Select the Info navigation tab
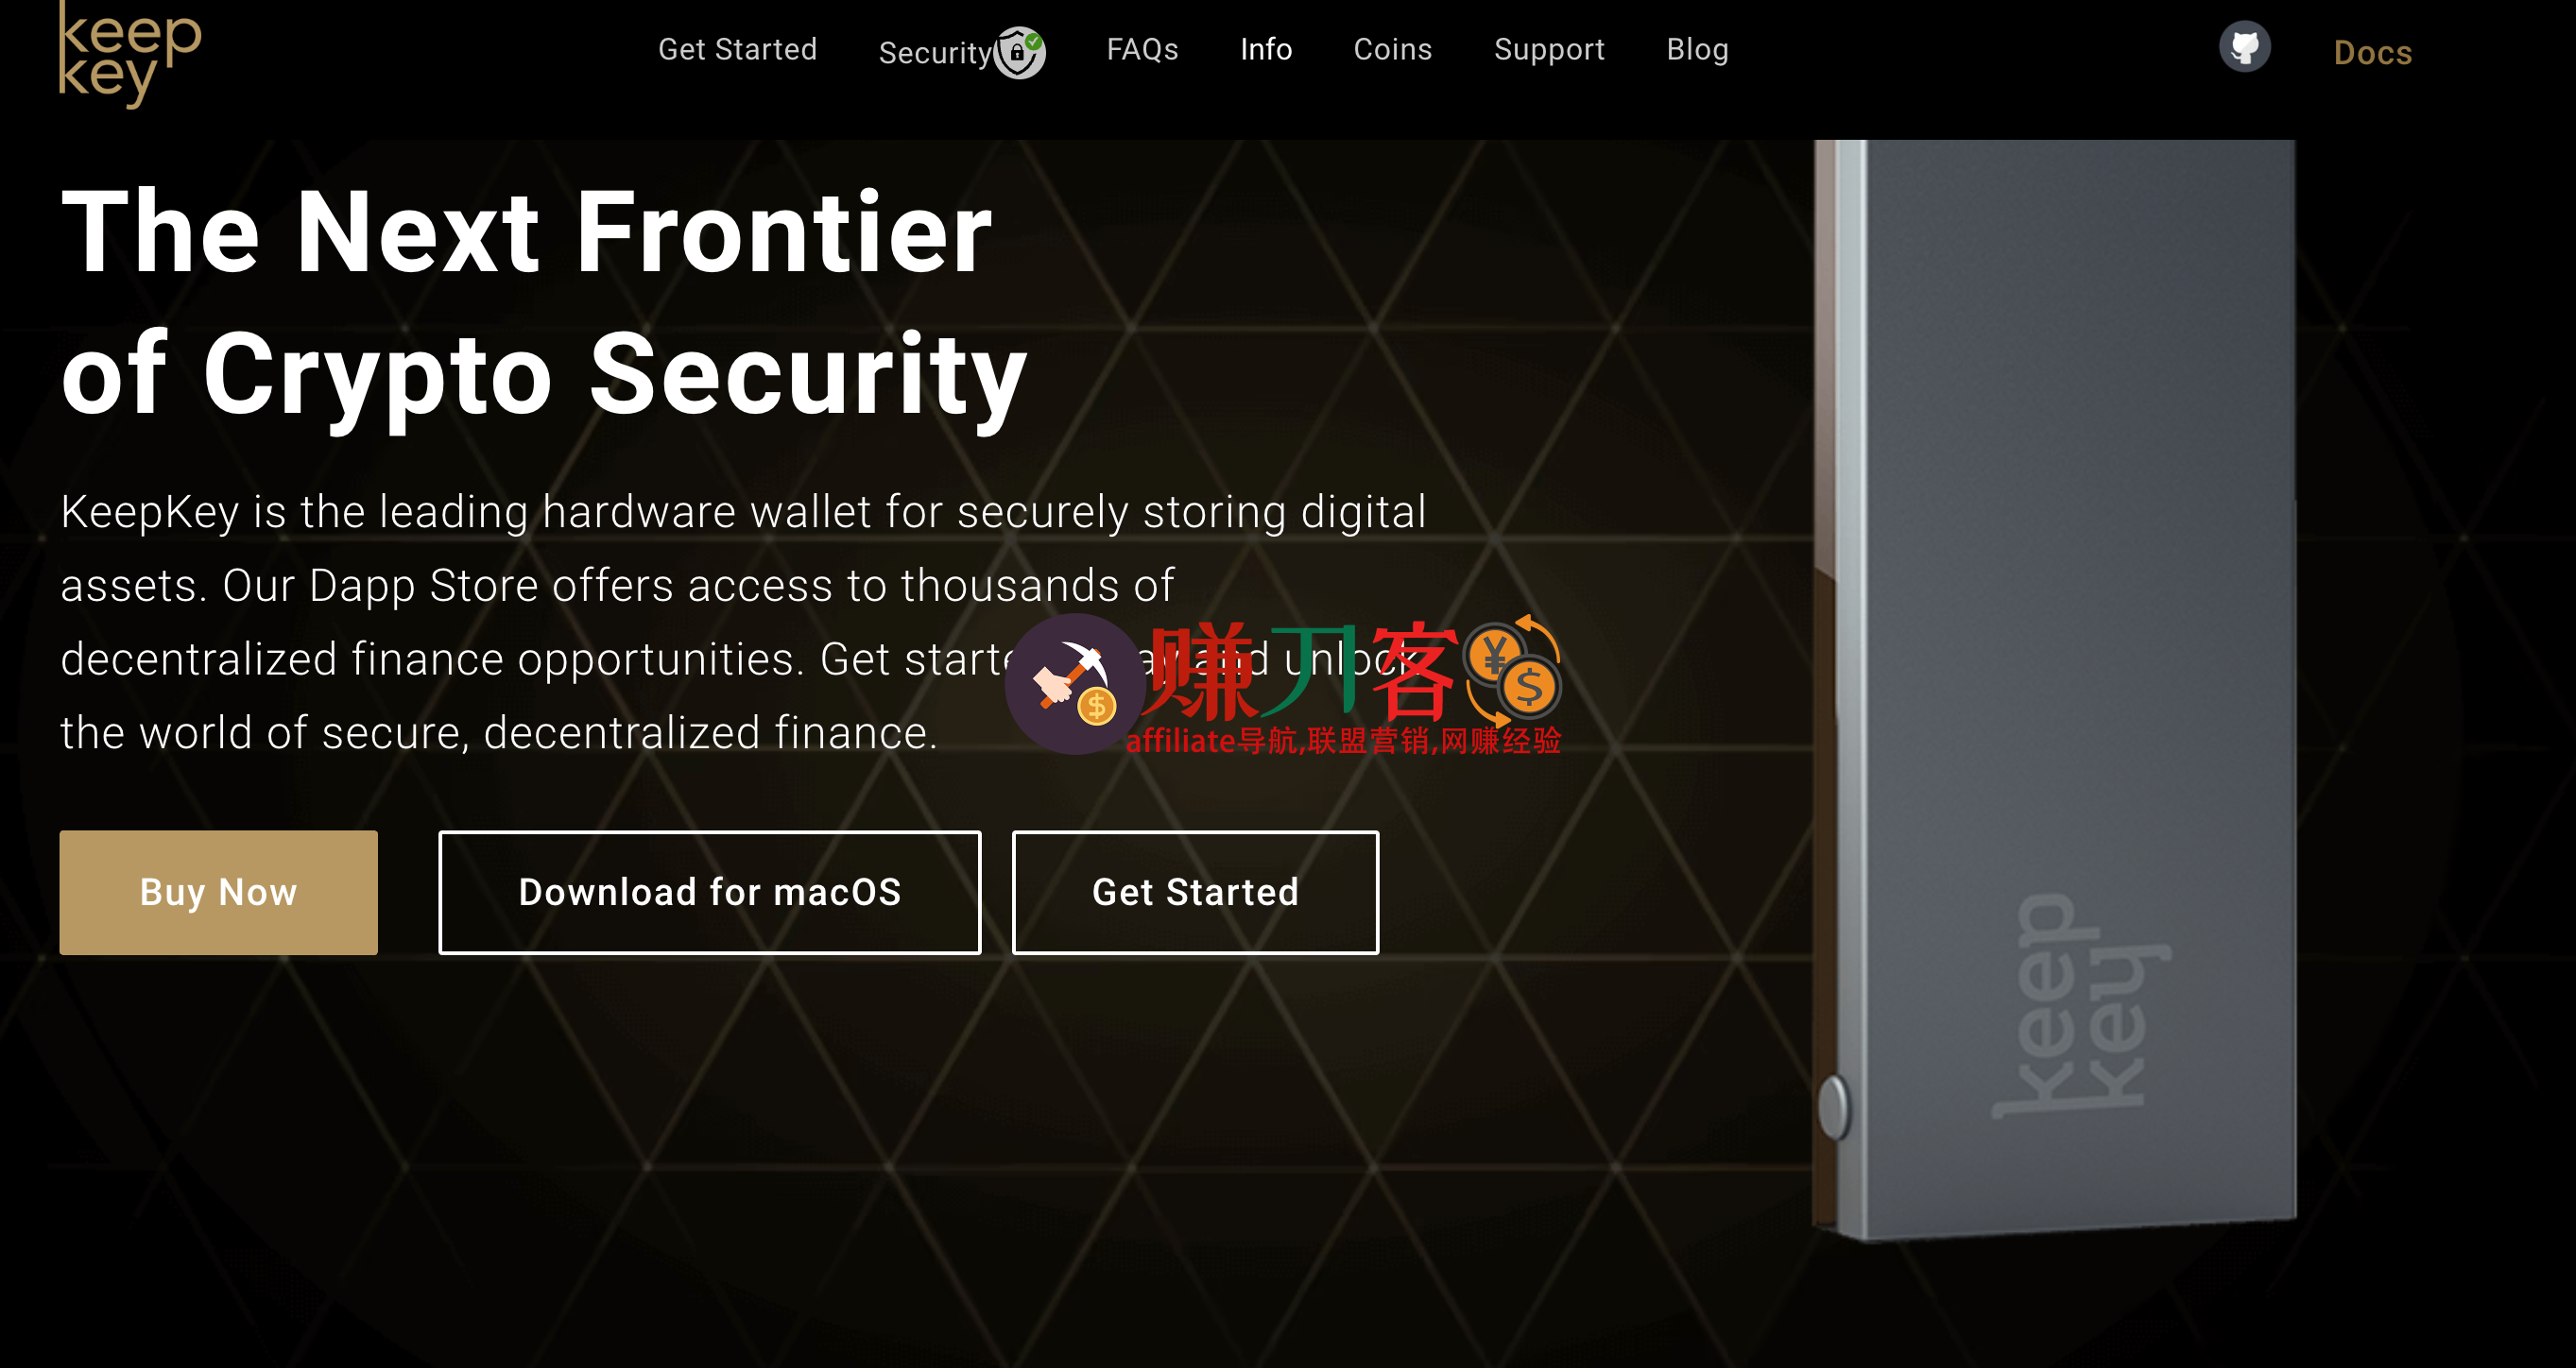Image resolution: width=2576 pixels, height=1368 pixels. (x=1266, y=49)
